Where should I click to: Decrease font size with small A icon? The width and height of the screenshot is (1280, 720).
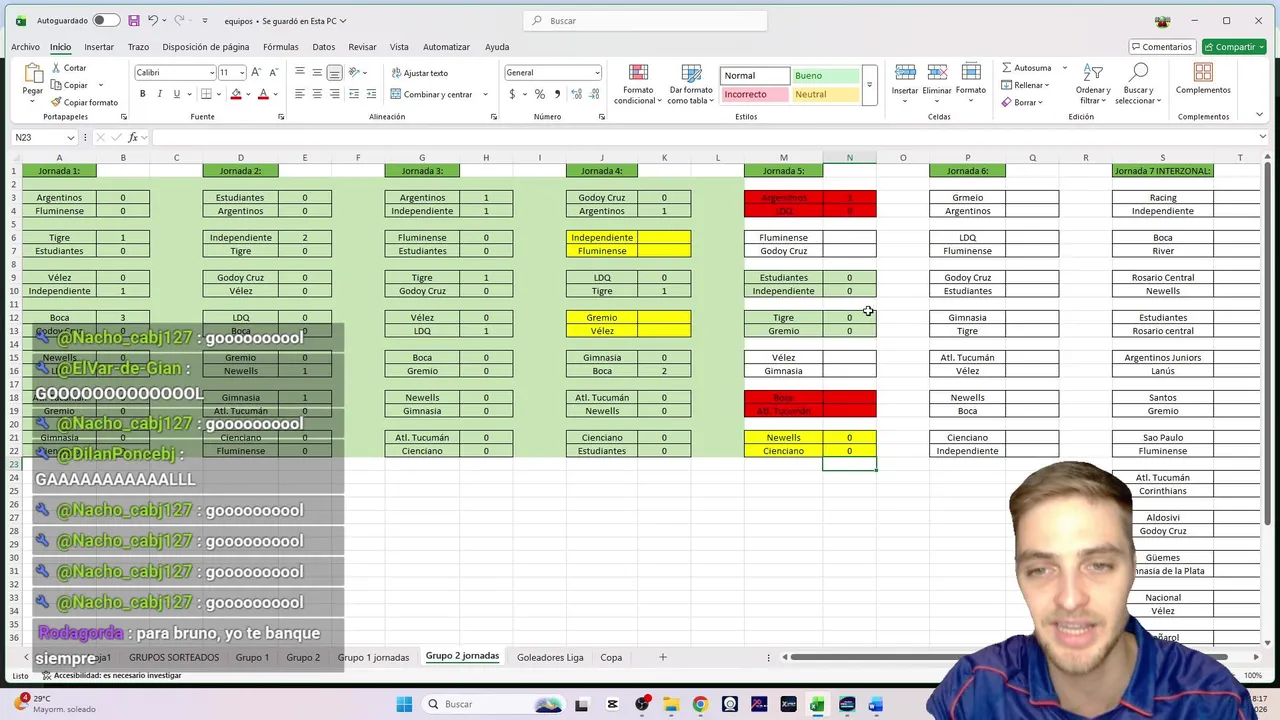pyautogui.click(x=273, y=72)
